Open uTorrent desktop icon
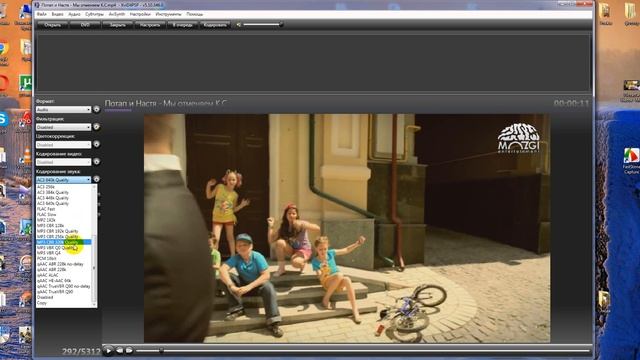This screenshot has height=360, width=640. pyautogui.click(x=26, y=84)
